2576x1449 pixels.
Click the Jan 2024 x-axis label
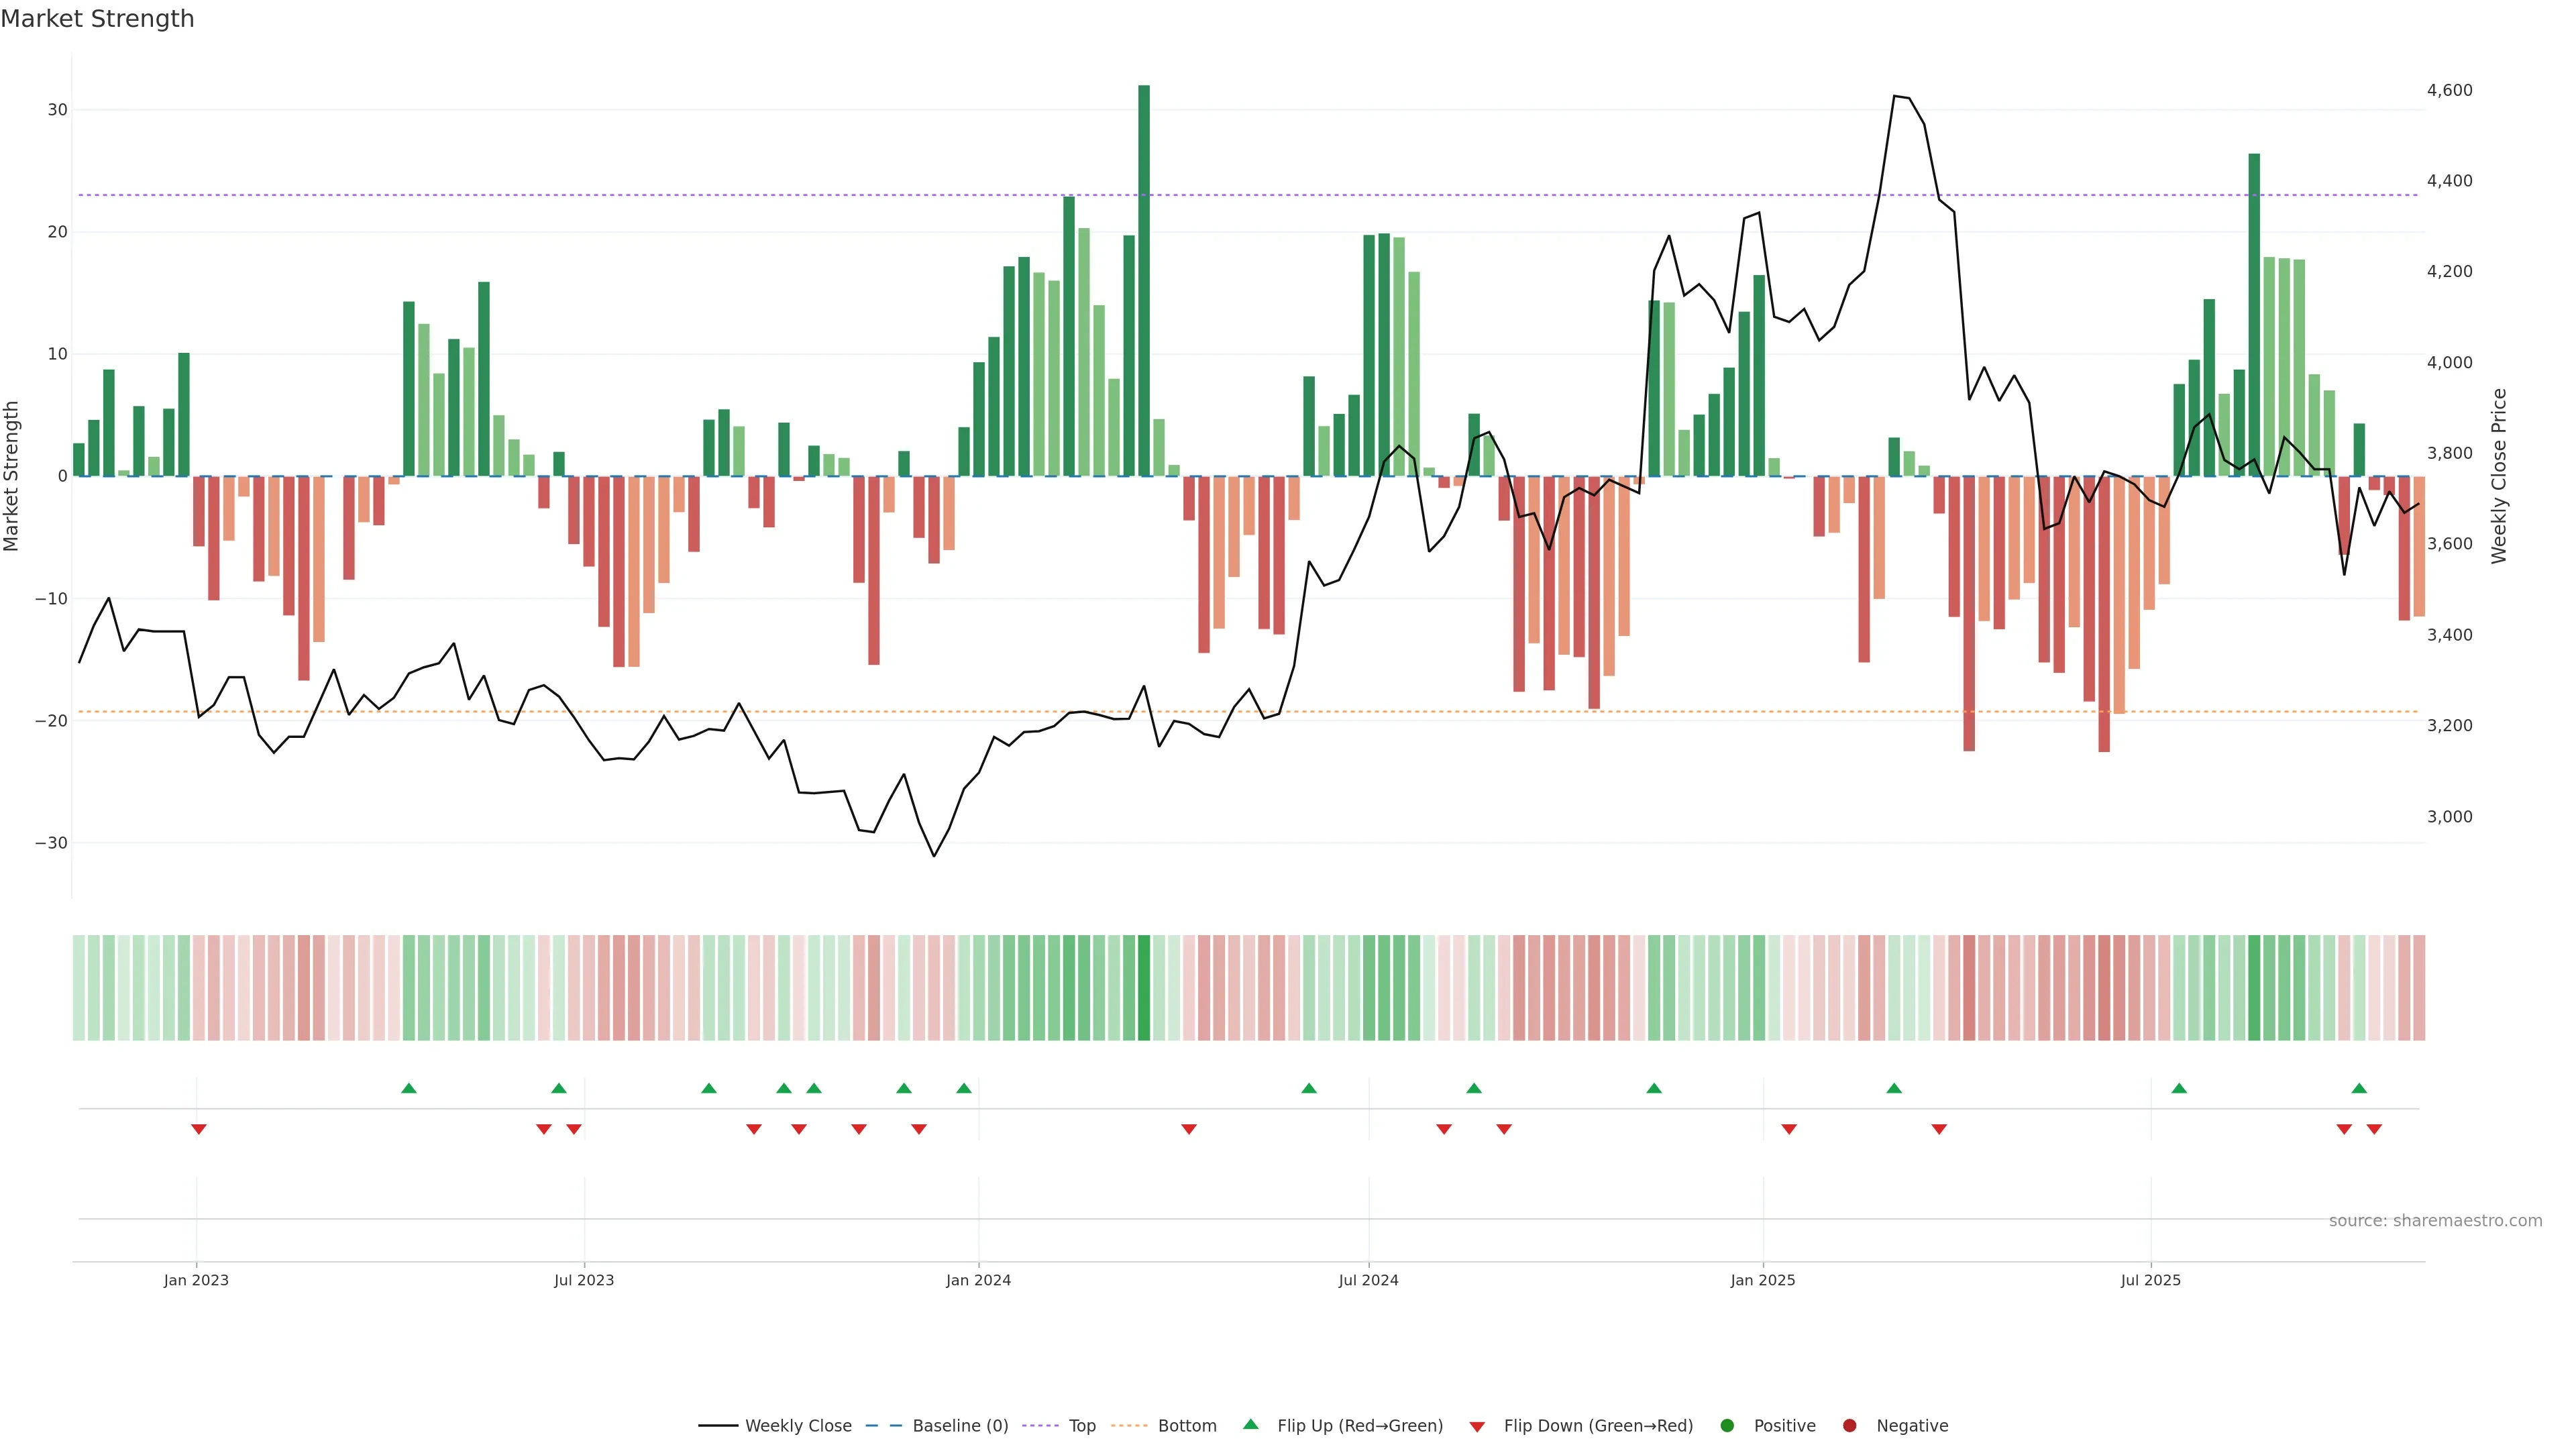pos(978,1280)
